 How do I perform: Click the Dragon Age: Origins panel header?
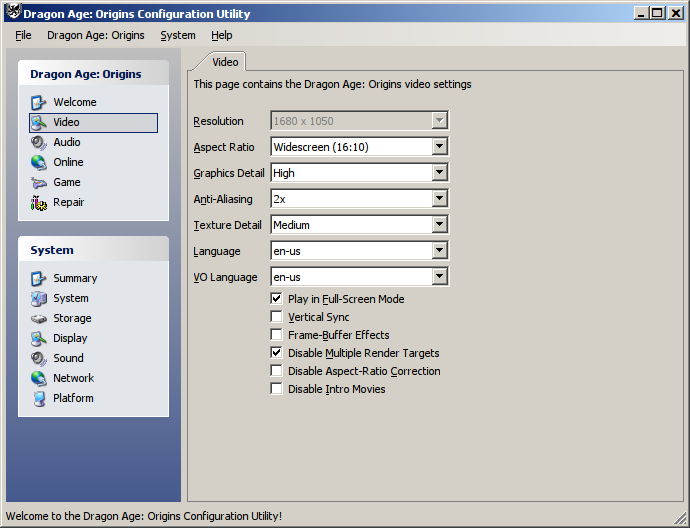[93, 73]
